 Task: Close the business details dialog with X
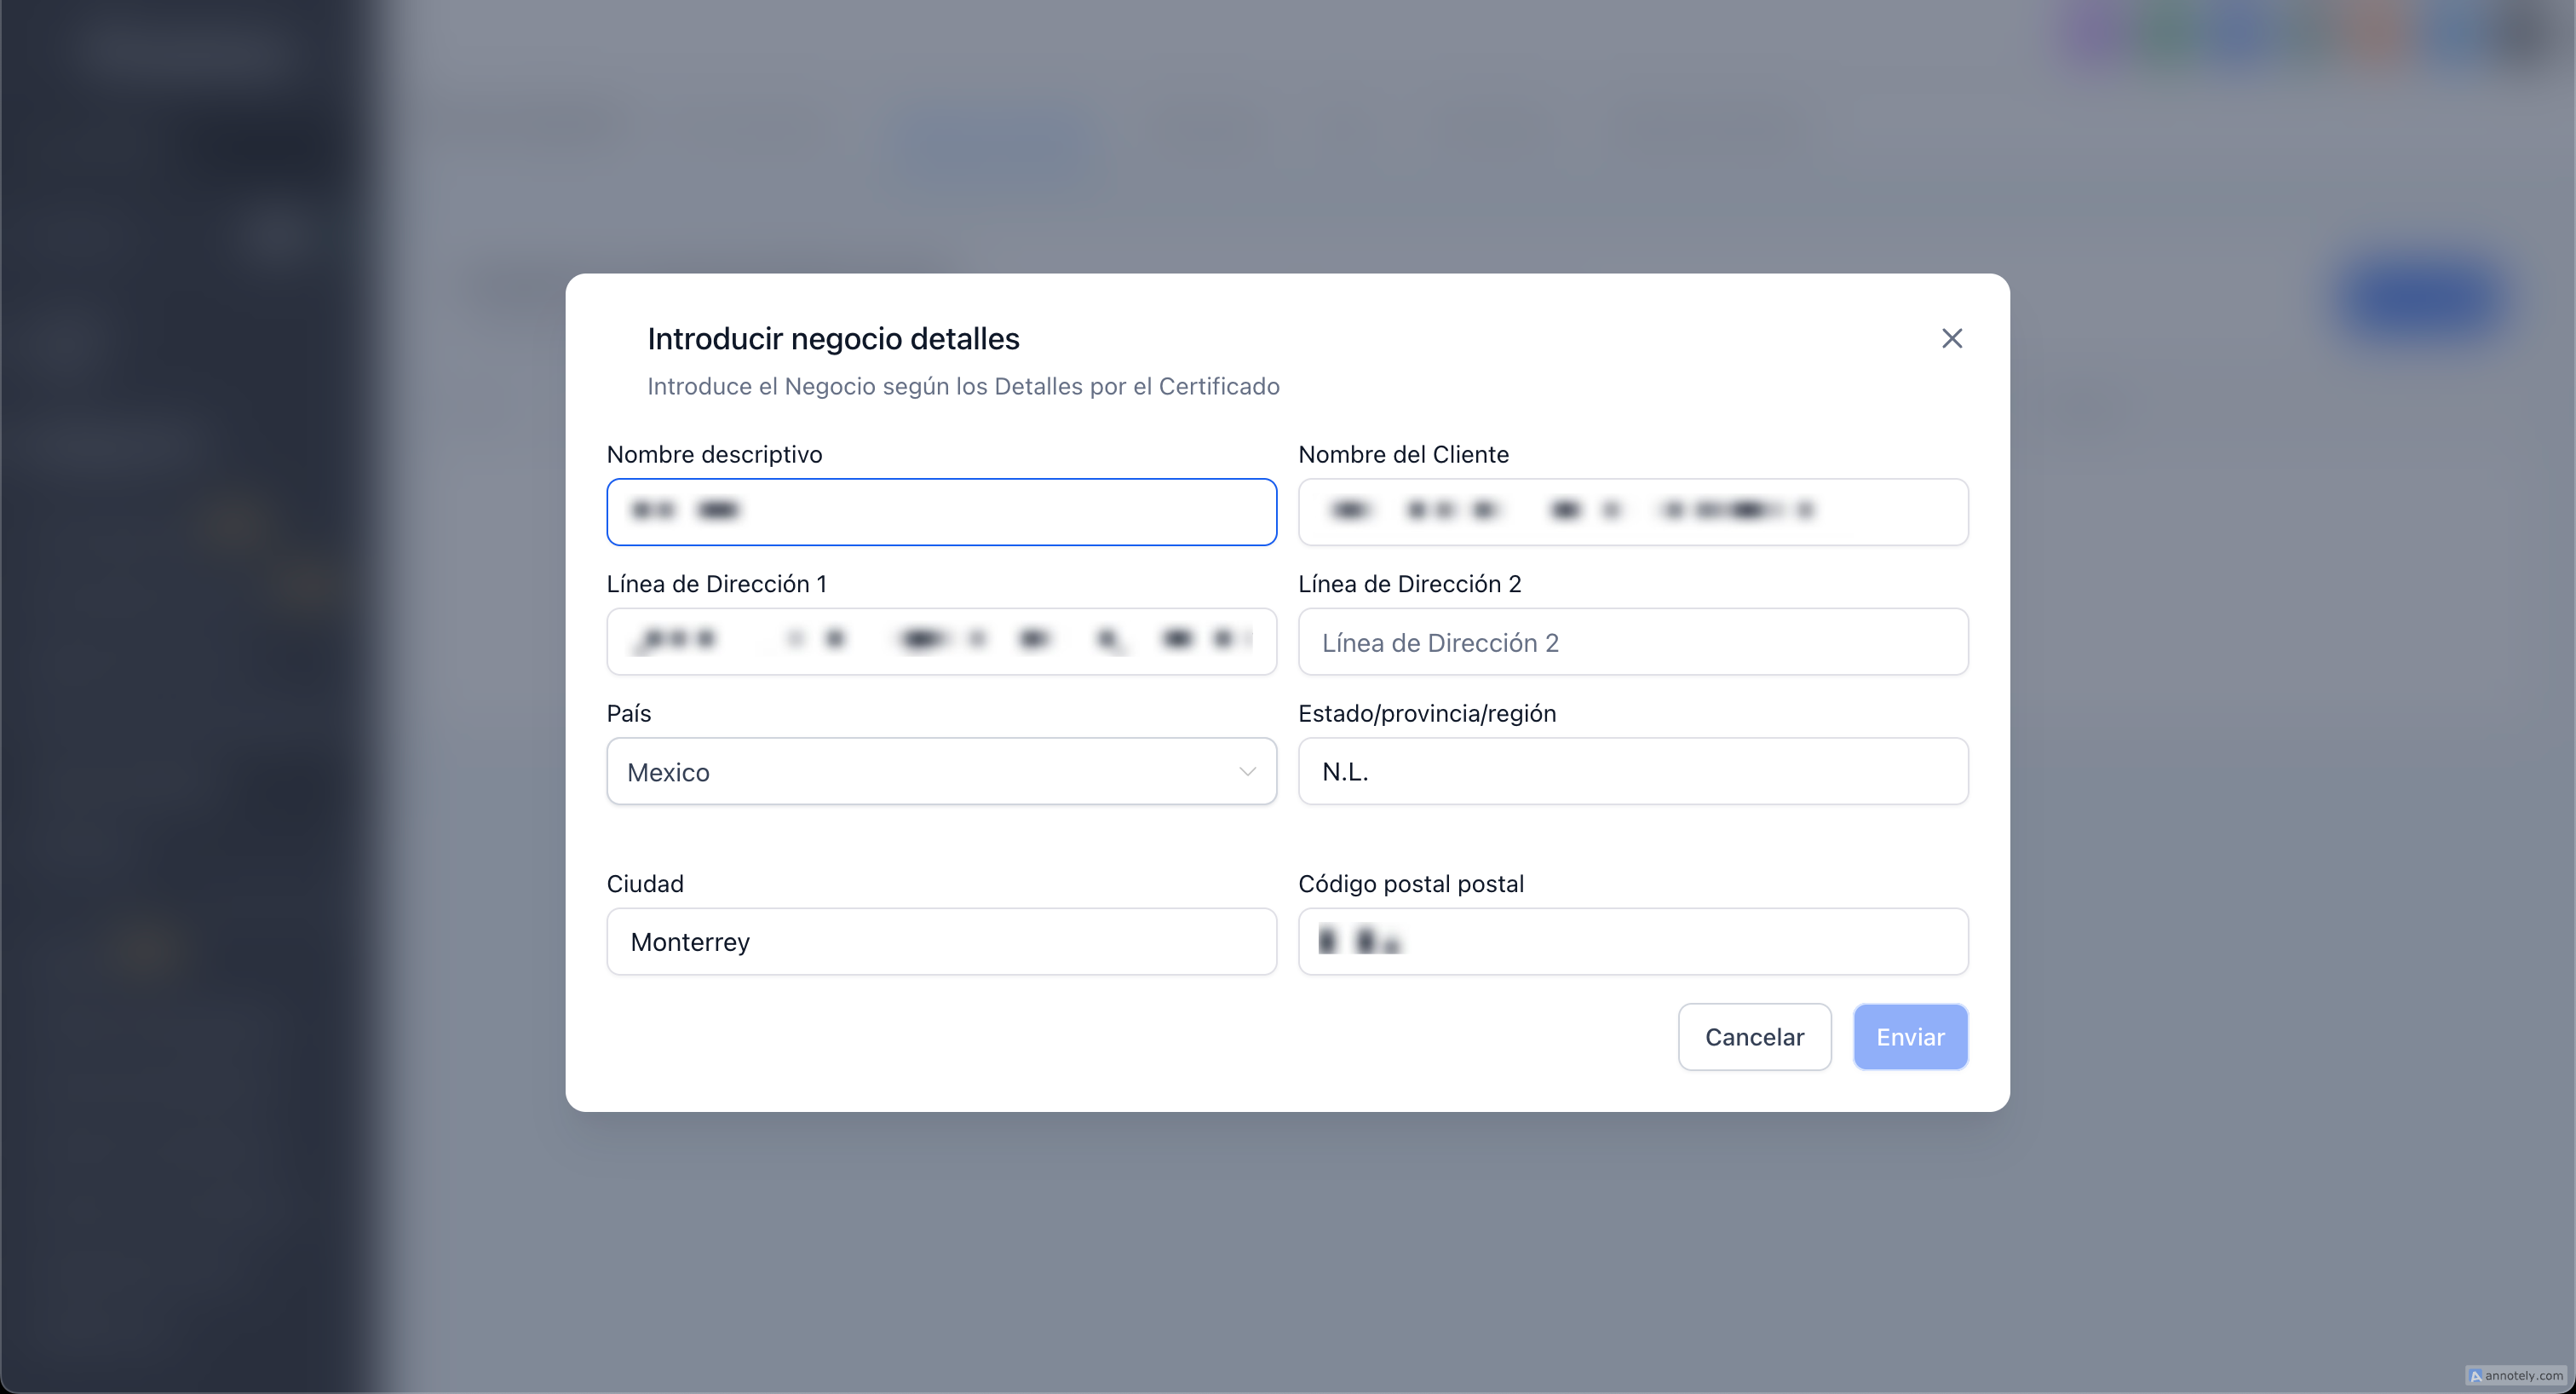click(x=1951, y=338)
